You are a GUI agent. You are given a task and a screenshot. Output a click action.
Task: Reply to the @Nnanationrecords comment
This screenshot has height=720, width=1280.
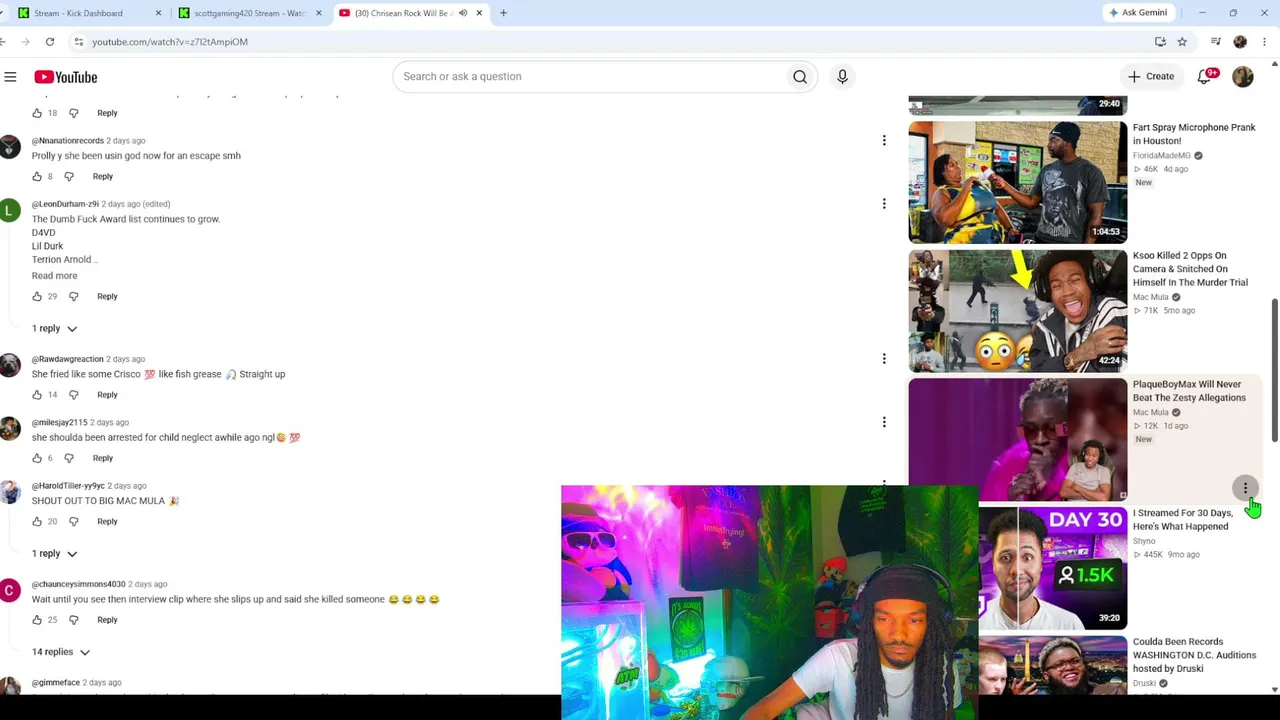coord(103,176)
